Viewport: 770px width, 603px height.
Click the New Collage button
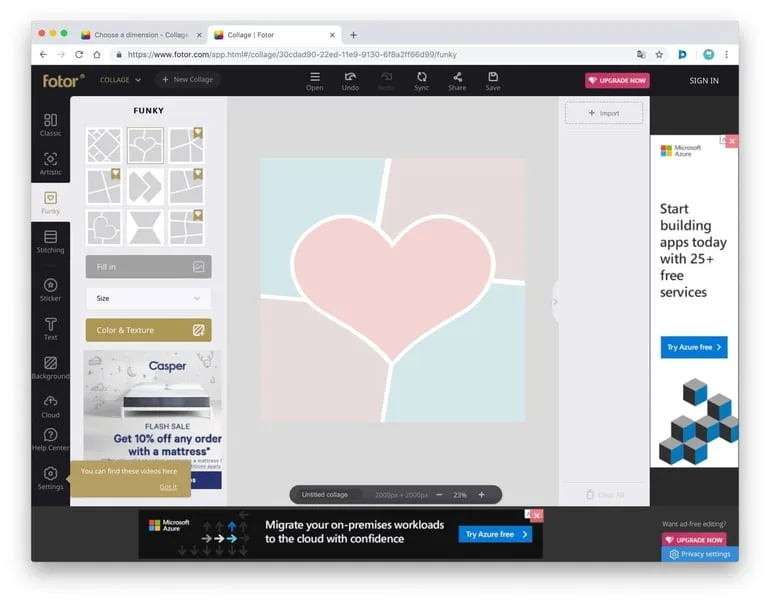pyautogui.click(x=188, y=80)
